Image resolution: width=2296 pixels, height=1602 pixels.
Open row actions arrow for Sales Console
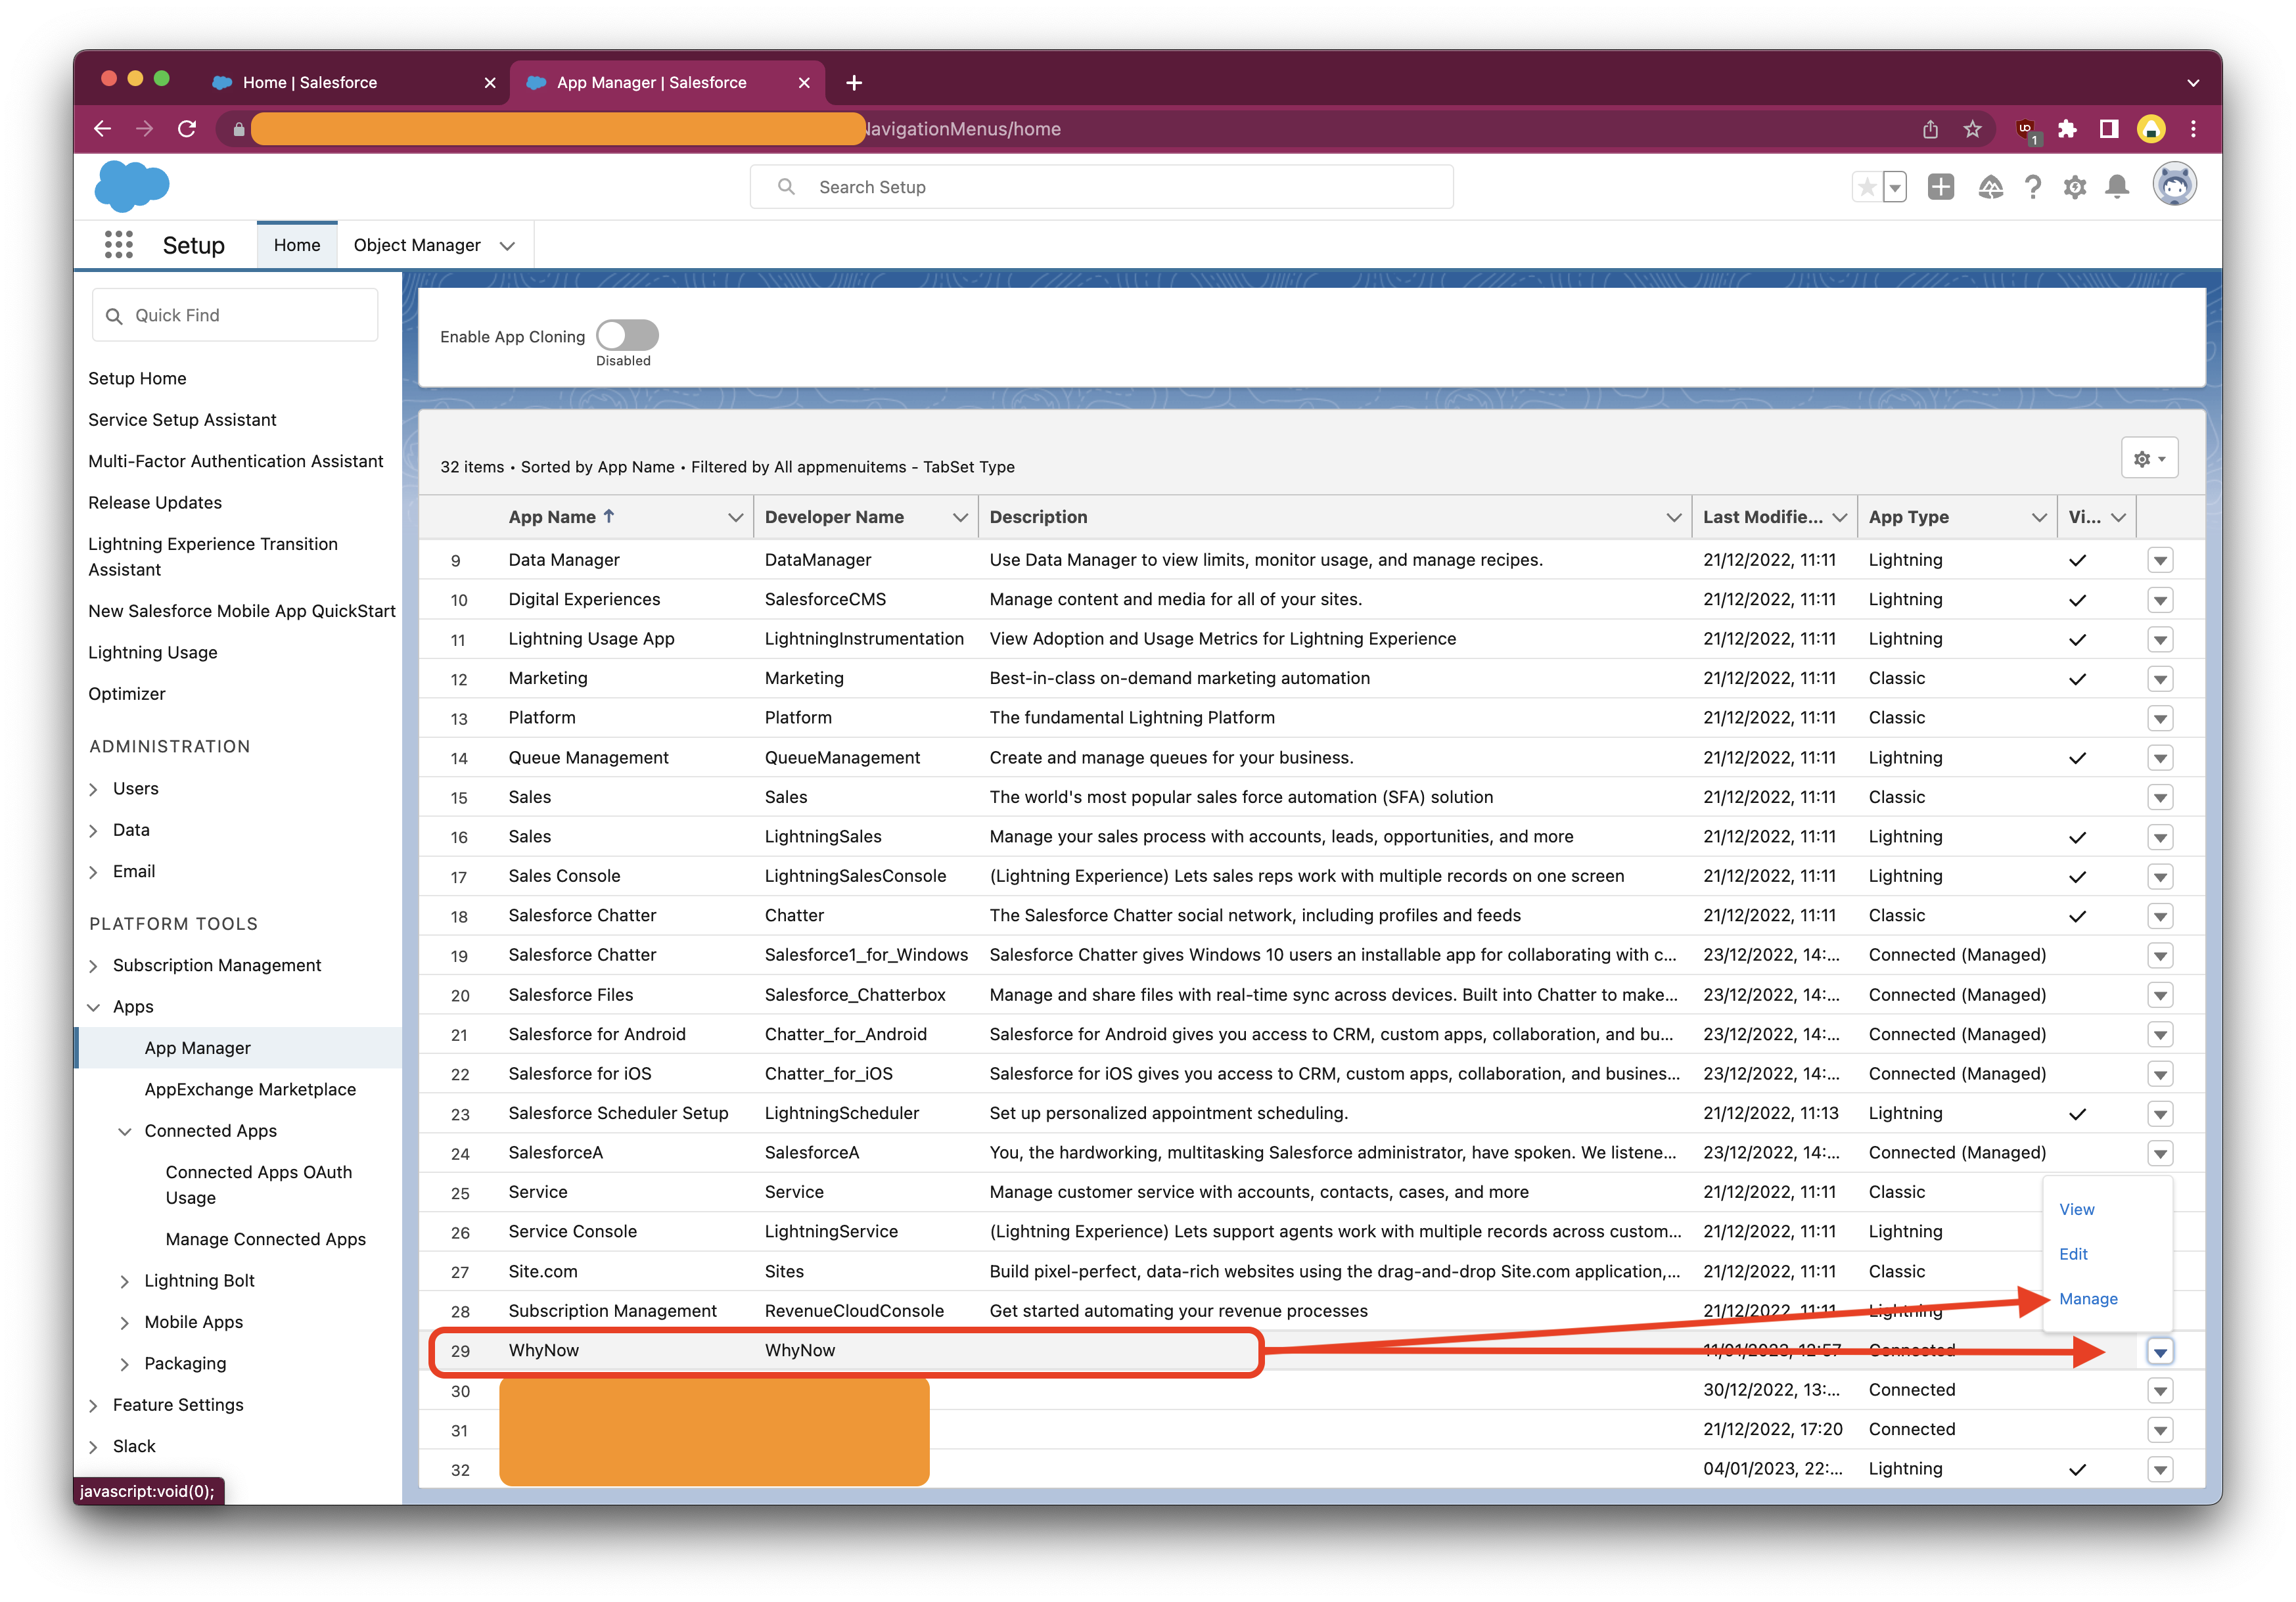click(x=2160, y=877)
